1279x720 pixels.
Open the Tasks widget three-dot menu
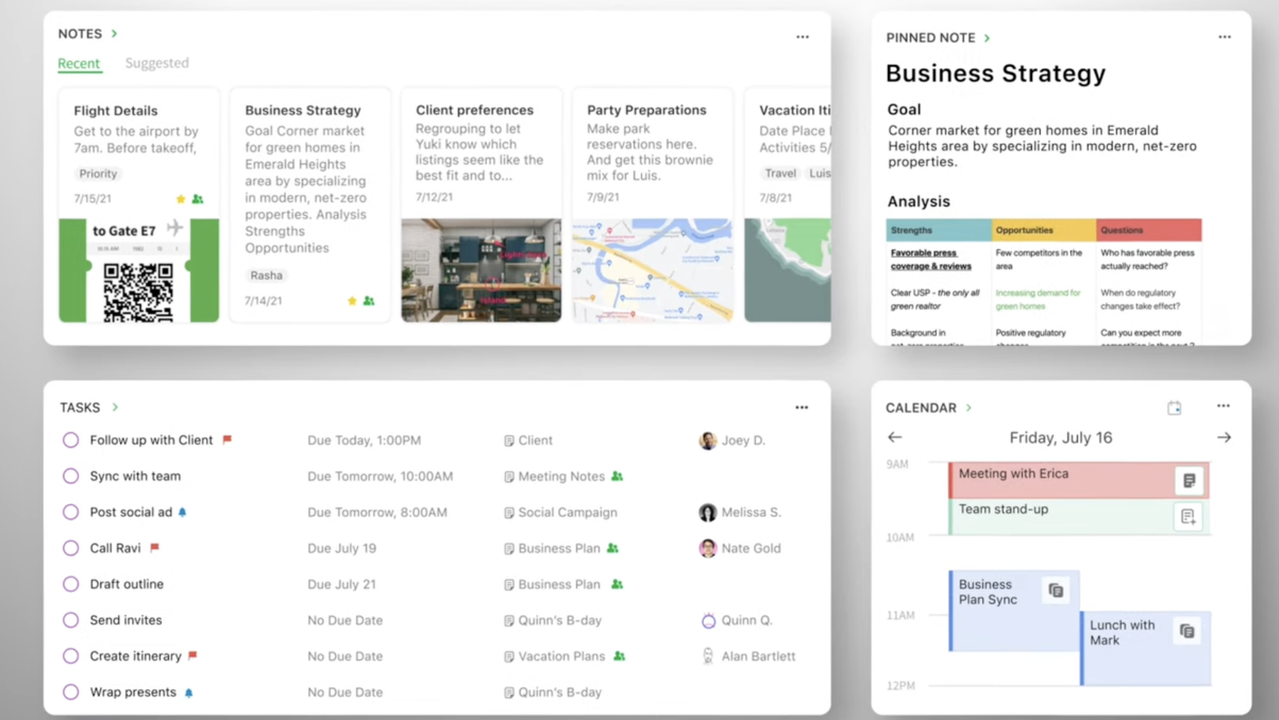coord(801,408)
